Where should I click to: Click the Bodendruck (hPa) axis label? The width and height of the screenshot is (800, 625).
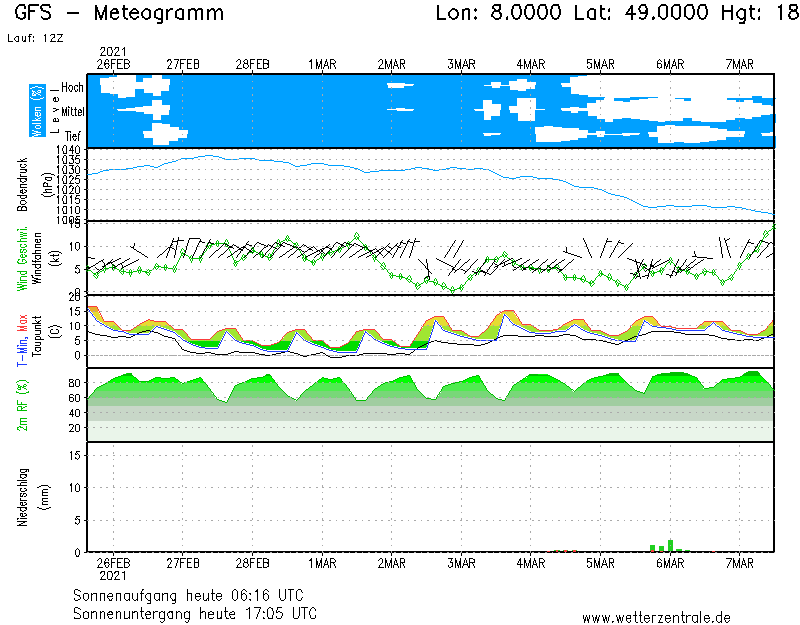coord(25,183)
